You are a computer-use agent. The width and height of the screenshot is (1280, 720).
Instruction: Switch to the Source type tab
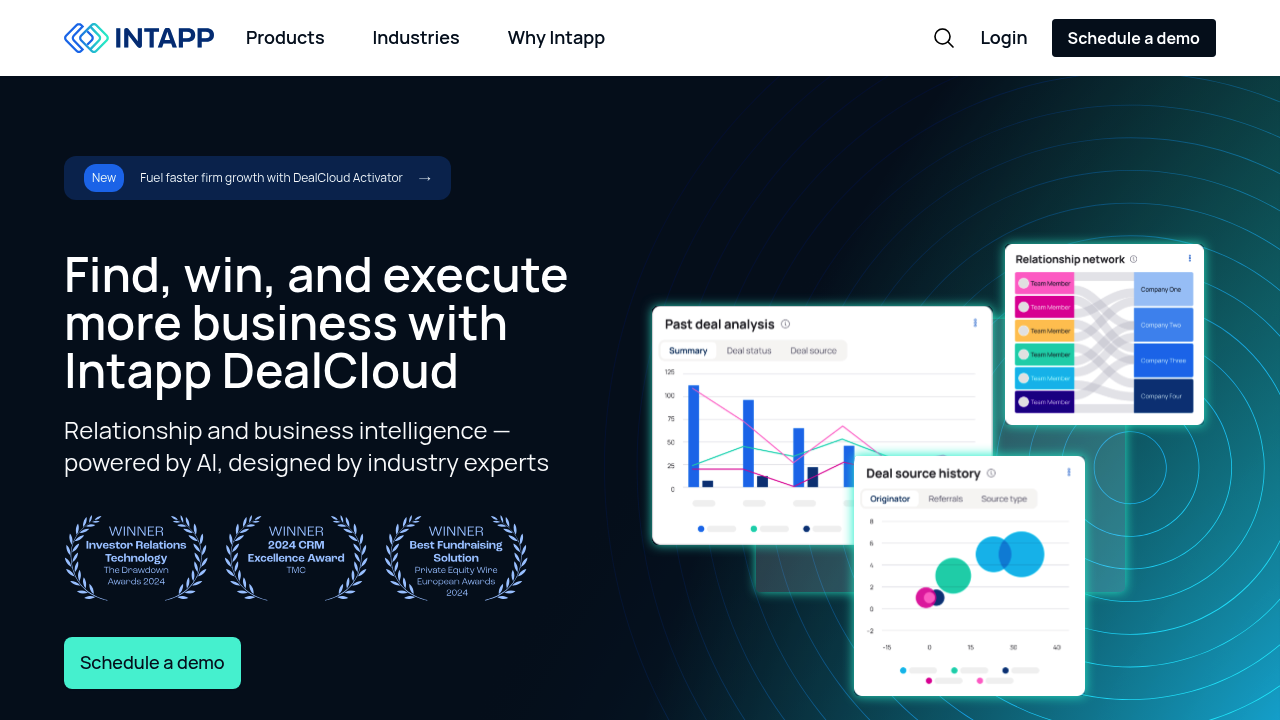click(1004, 498)
